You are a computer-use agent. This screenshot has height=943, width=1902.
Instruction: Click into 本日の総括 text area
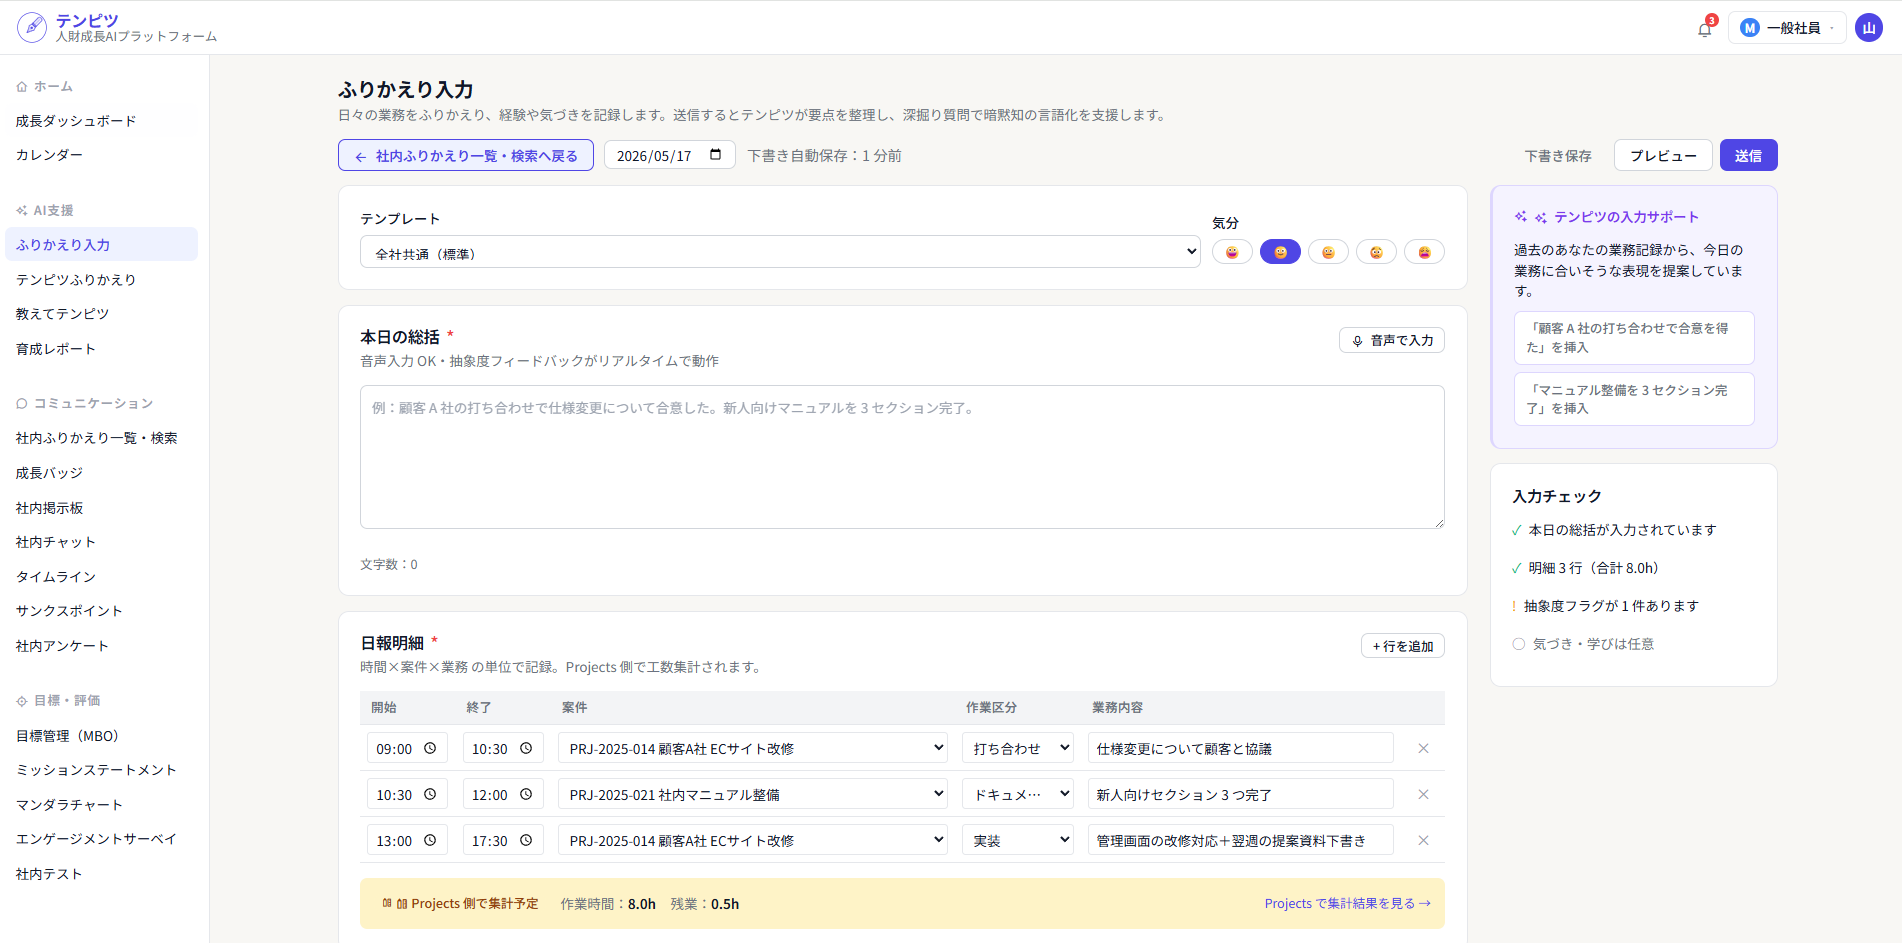pos(902,457)
